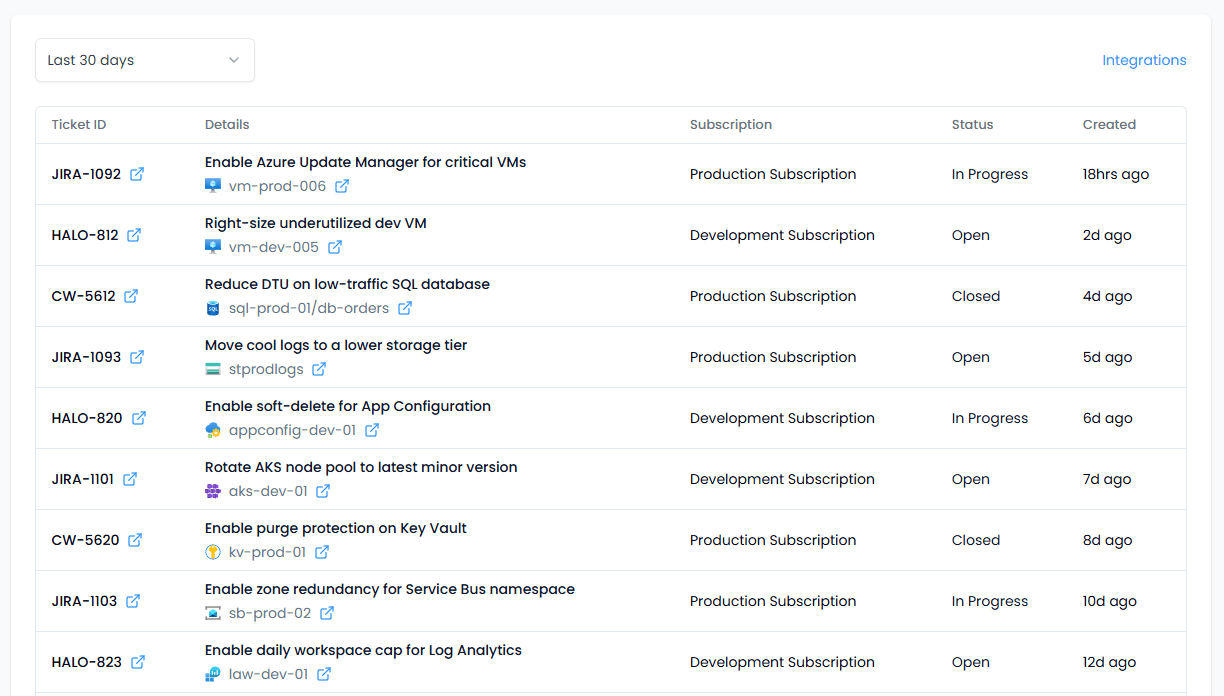Open ticket ID JIRA-1093
The width and height of the screenshot is (1224, 696).
(86, 357)
